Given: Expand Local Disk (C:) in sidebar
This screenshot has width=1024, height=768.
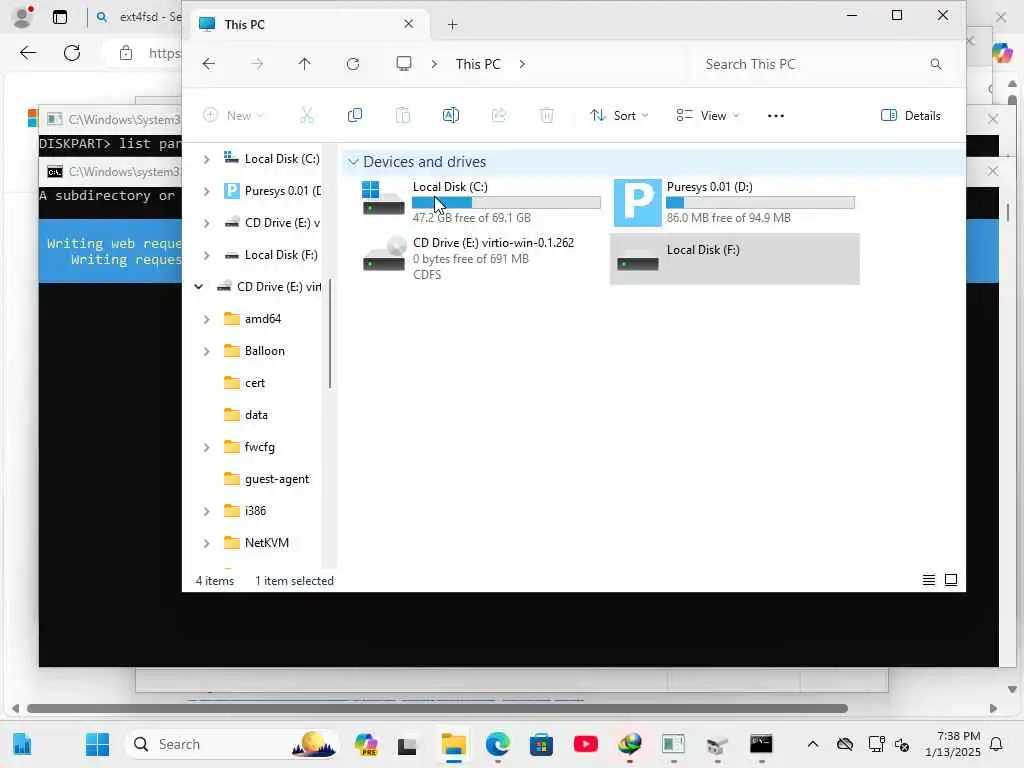Looking at the screenshot, I should pyautogui.click(x=206, y=159).
